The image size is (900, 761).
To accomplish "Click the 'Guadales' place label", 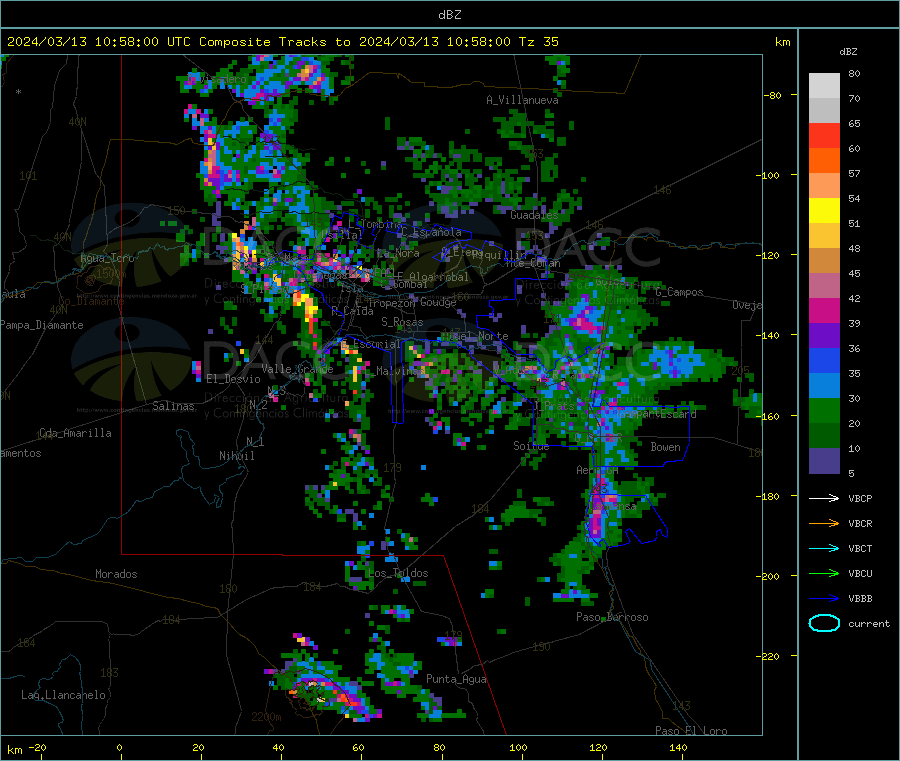I will [x=534, y=215].
